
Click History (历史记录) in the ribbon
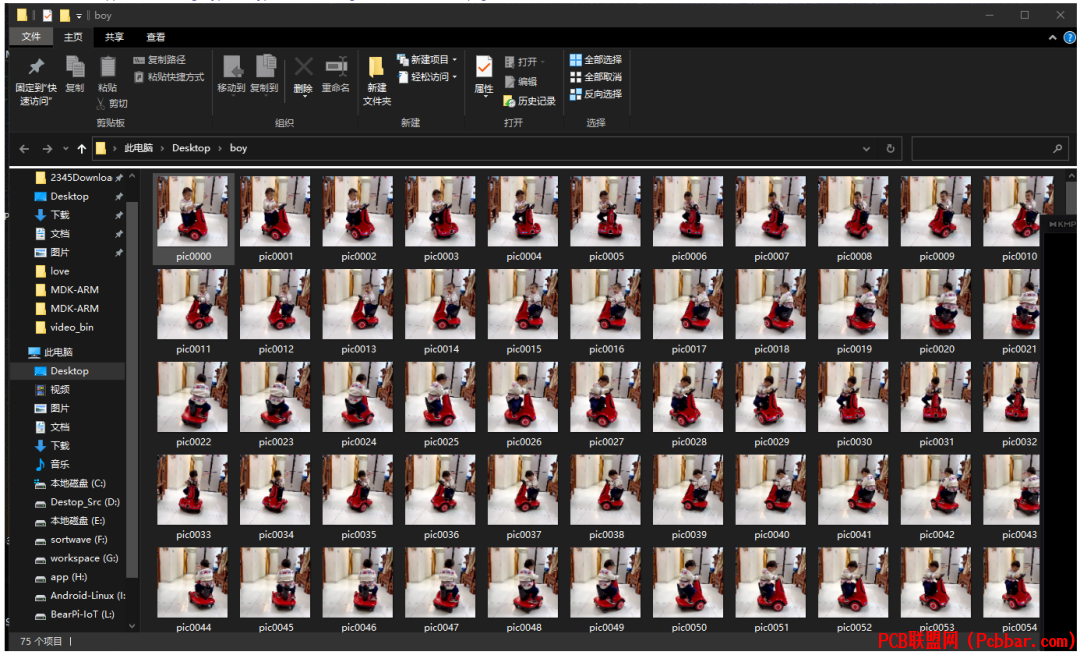point(530,101)
